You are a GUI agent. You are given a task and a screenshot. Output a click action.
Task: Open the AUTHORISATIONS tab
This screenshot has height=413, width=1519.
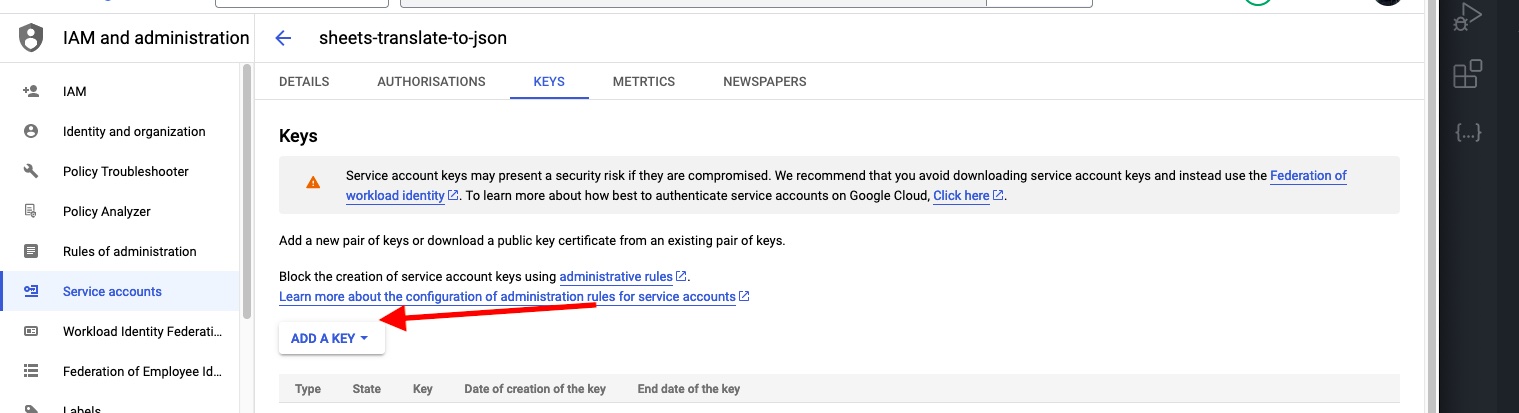(431, 82)
